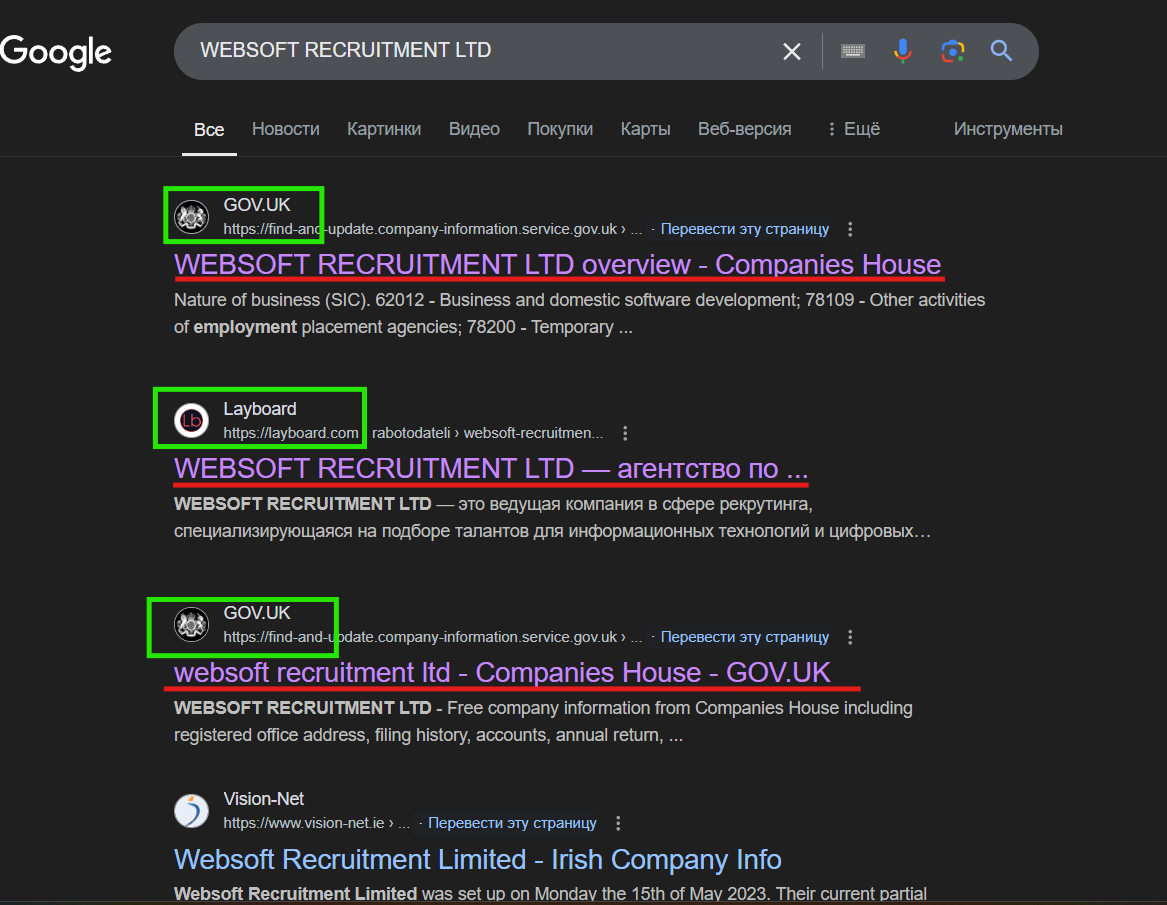The height and width of the screenshot is (905, 1167).
Task: Open the on-screen keyboard icon
Action: 853,51
